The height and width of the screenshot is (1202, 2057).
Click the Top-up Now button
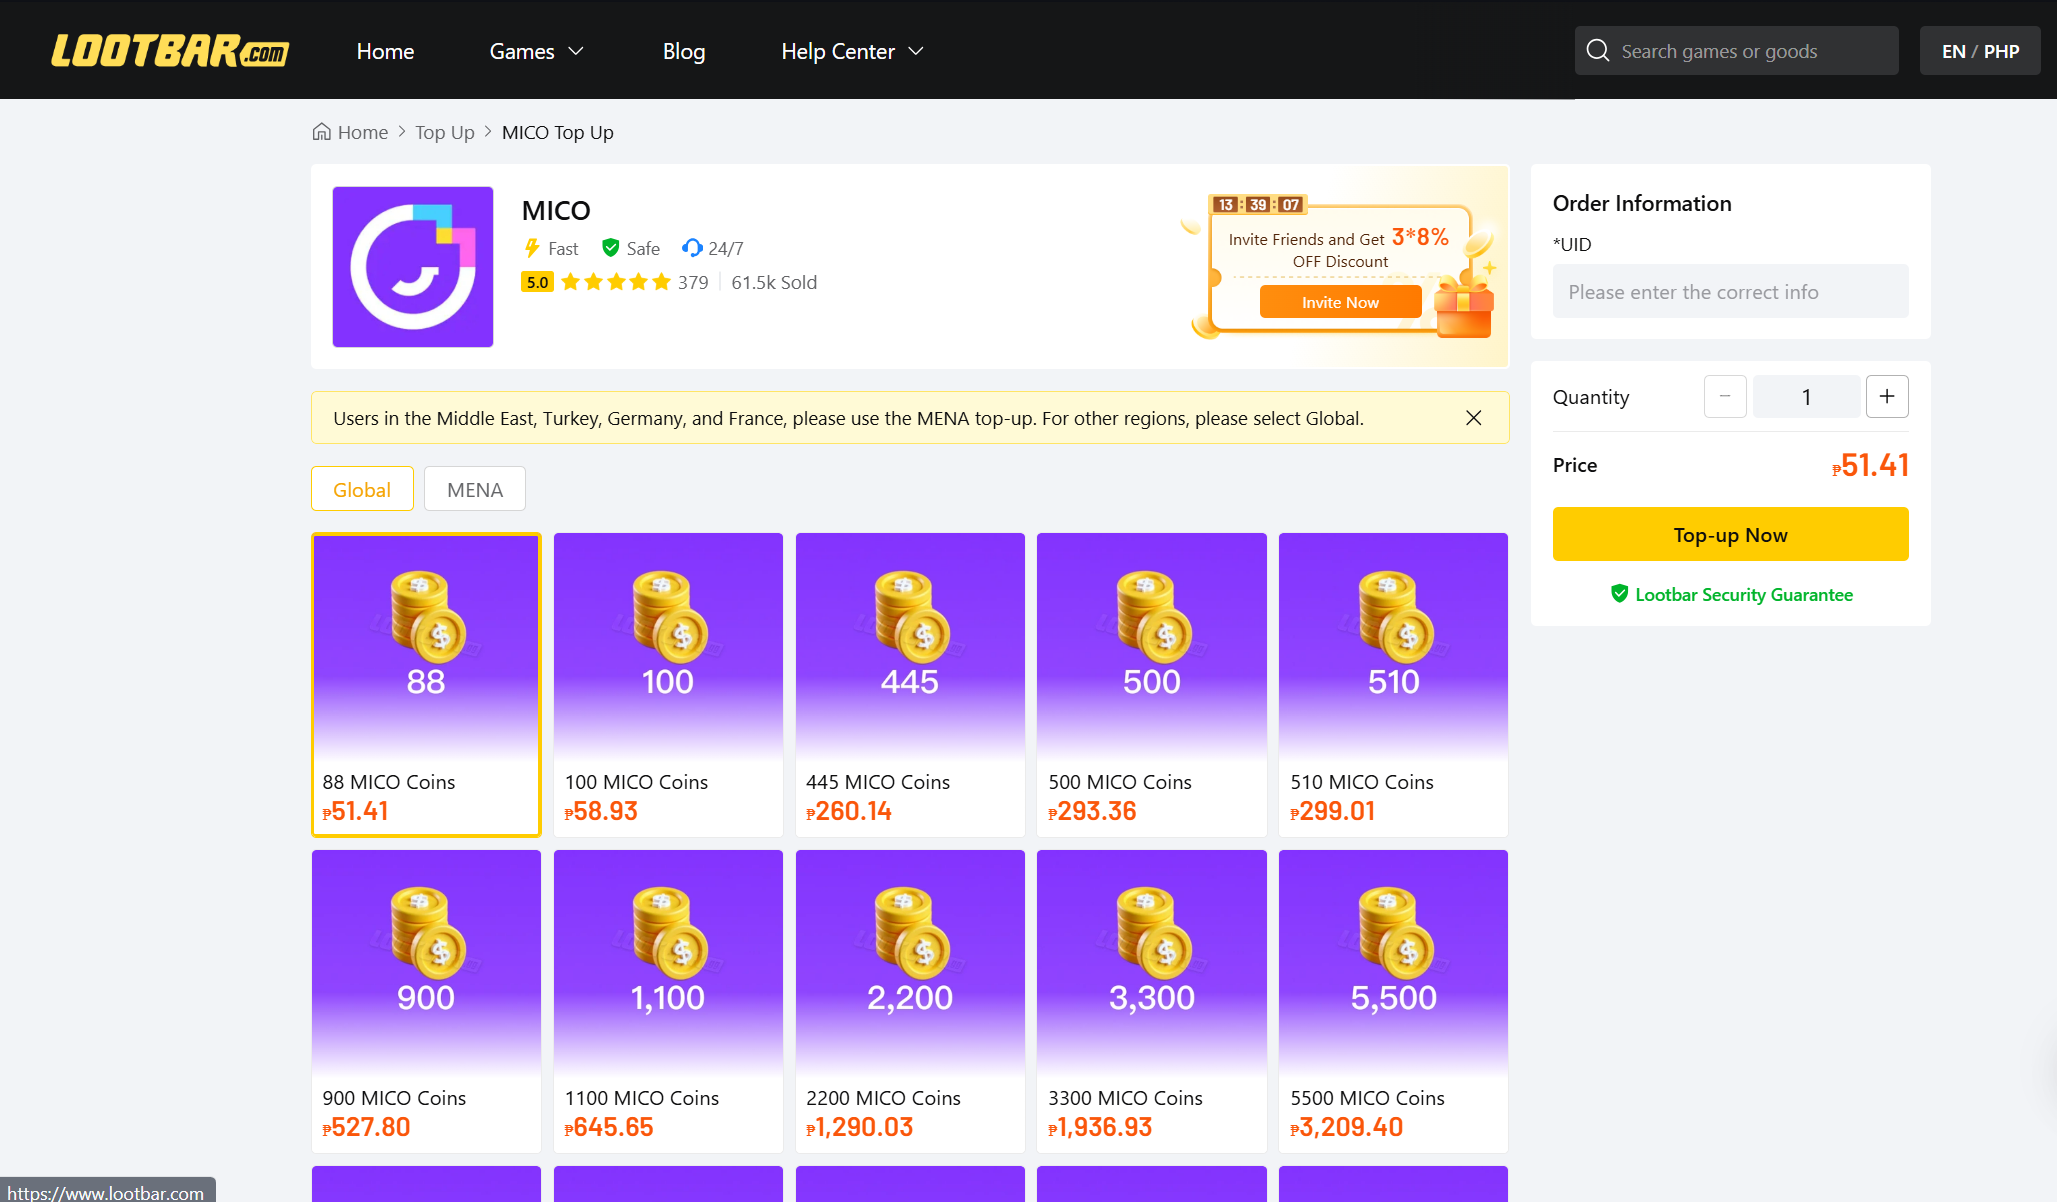coord(1730,534)
